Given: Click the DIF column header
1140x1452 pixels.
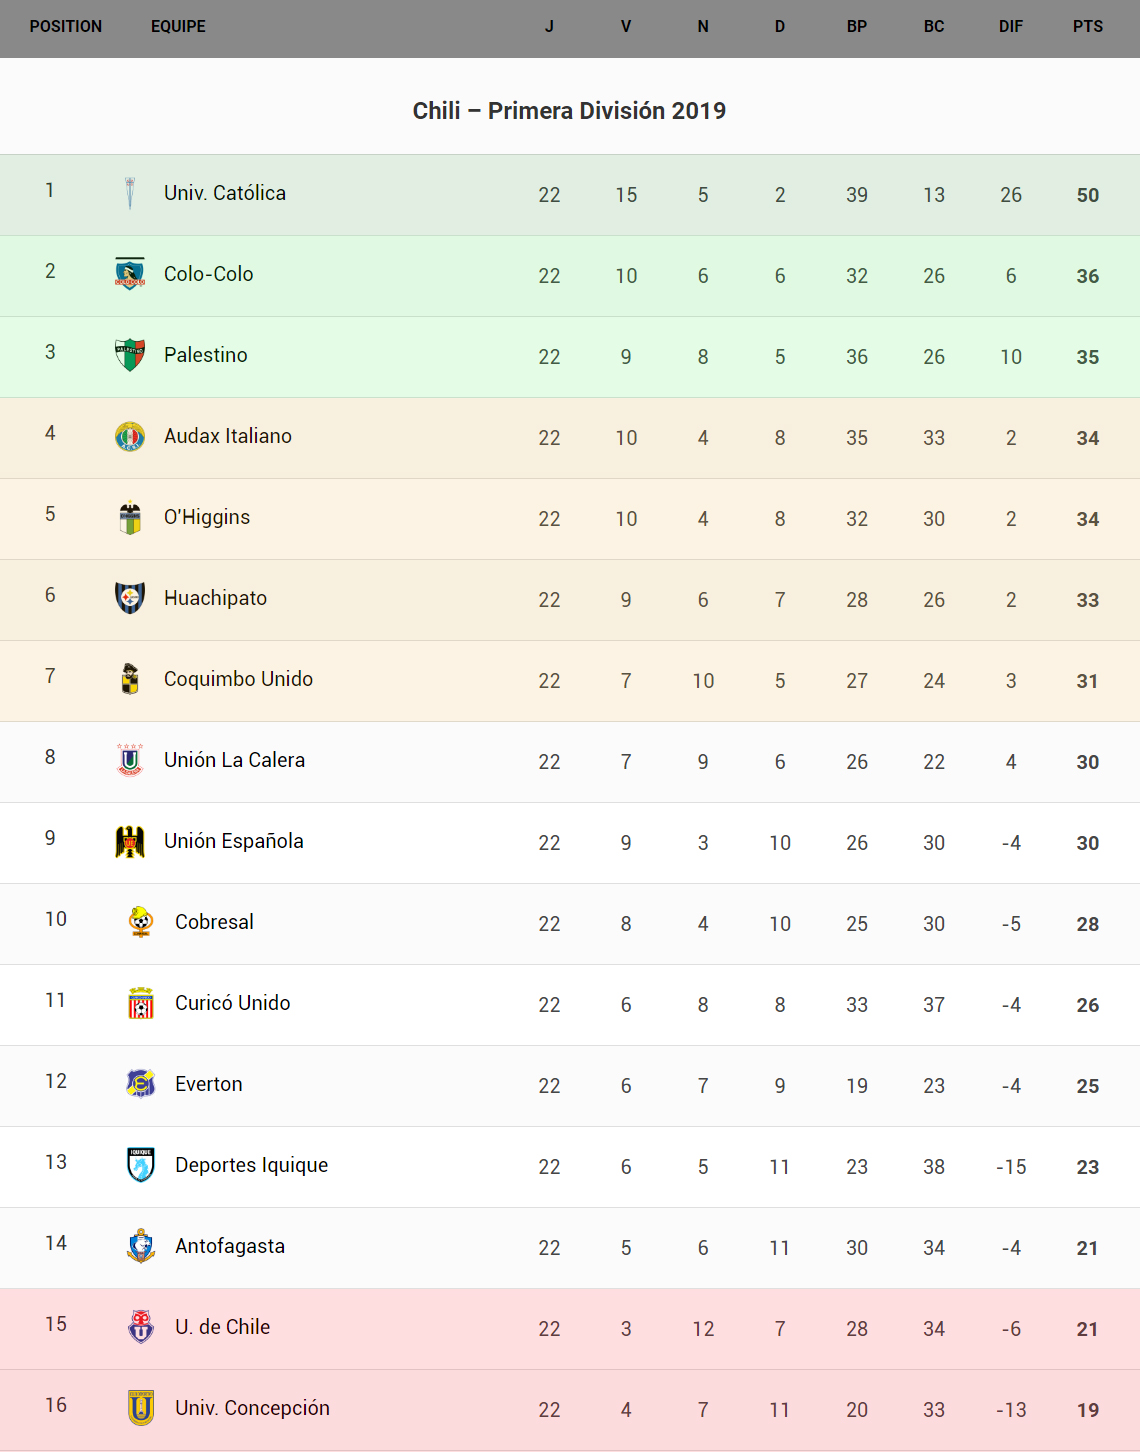Looking at the screenshot, I should pos(1010,27).
